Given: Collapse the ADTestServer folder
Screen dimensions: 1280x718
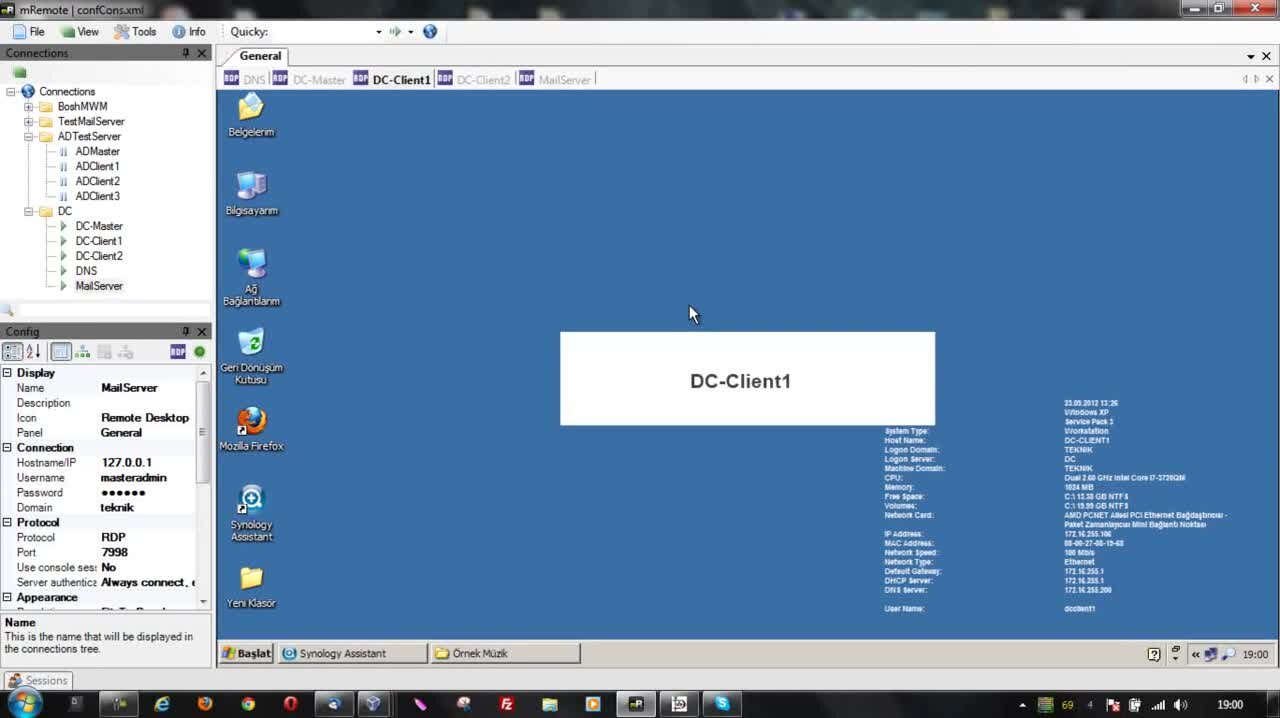Looking at the screenshot, I should (29, 137).
